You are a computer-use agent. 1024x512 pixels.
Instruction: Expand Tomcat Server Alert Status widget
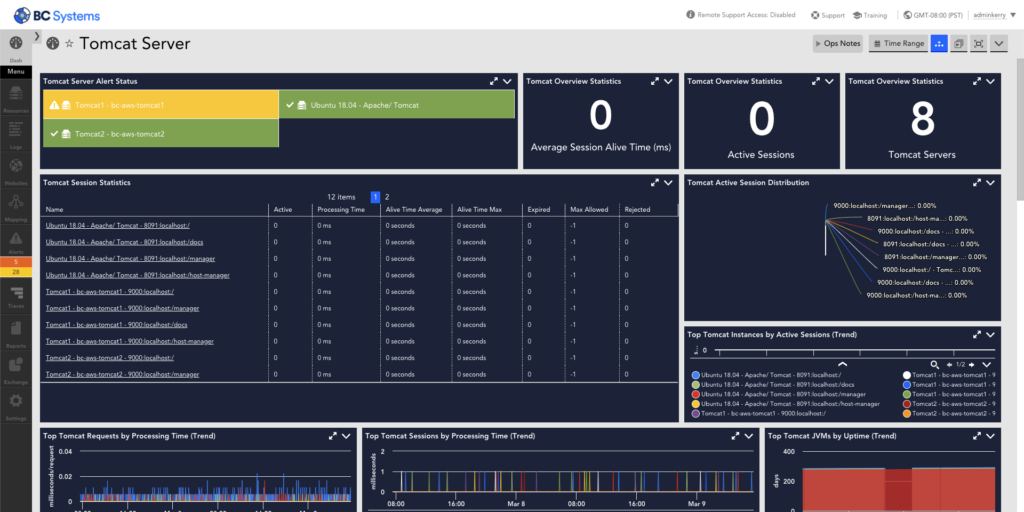pyautogui.click(x=494, y=82)
